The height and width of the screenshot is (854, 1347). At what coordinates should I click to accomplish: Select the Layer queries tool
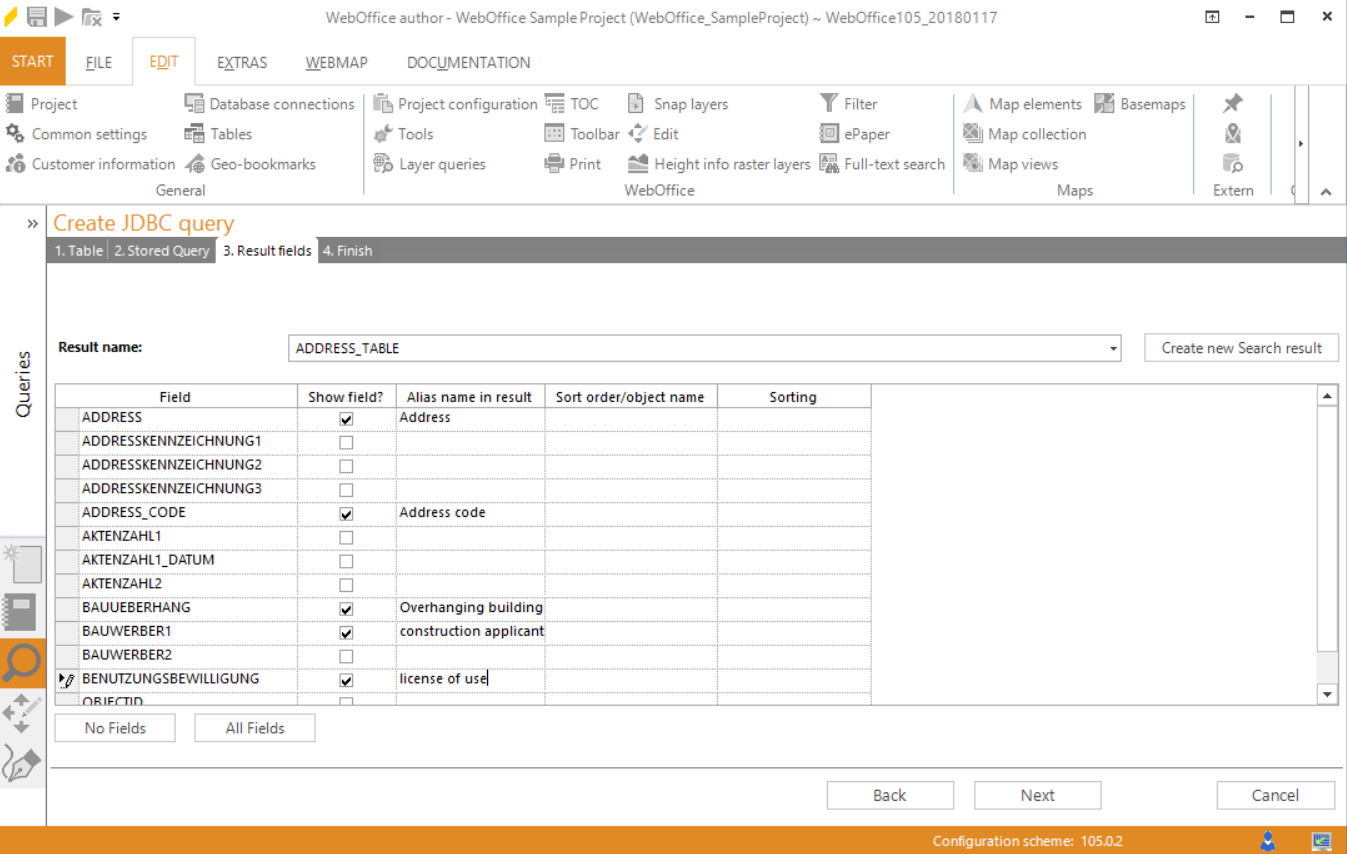tap(436, 163)
